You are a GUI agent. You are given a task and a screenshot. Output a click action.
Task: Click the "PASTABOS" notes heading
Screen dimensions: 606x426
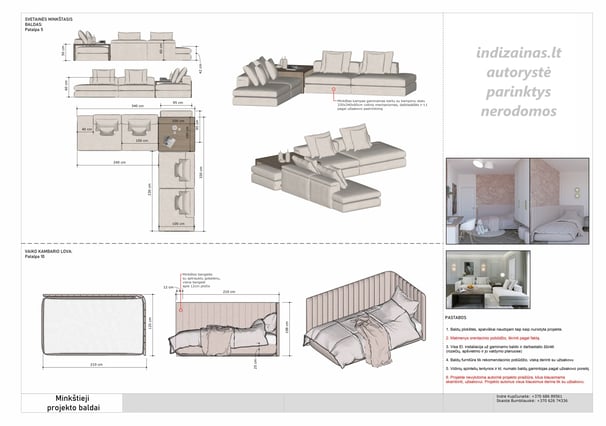455,317
